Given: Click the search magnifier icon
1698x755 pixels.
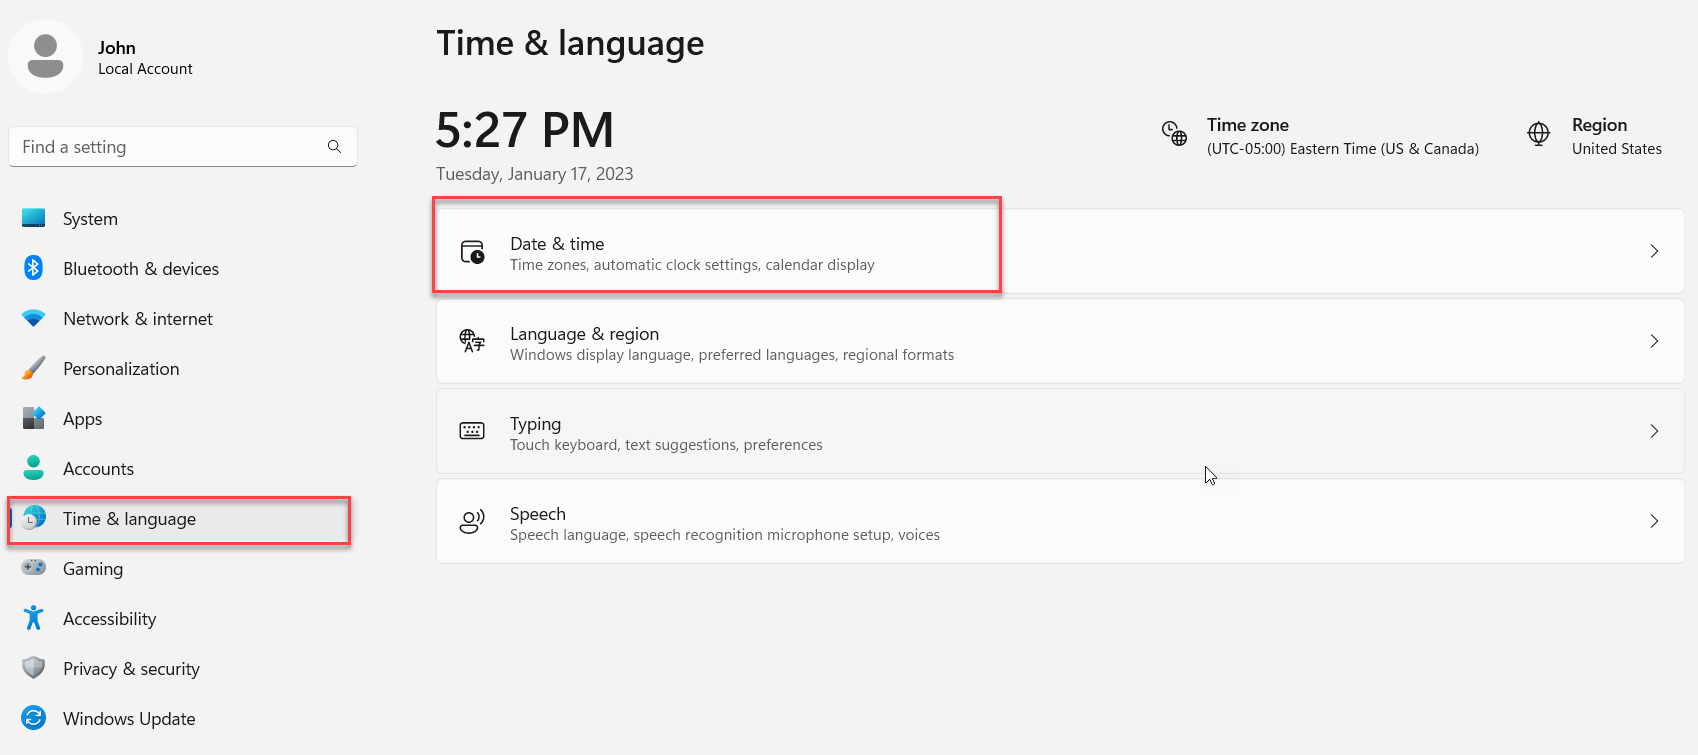Looking at the screenshot, I should (x=334, y=147).
